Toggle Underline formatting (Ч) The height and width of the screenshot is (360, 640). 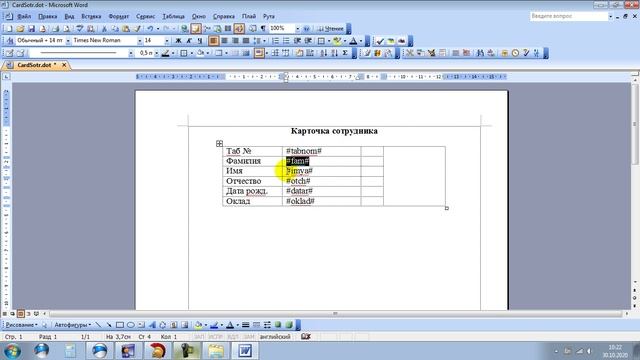click(x=200, y=41)
